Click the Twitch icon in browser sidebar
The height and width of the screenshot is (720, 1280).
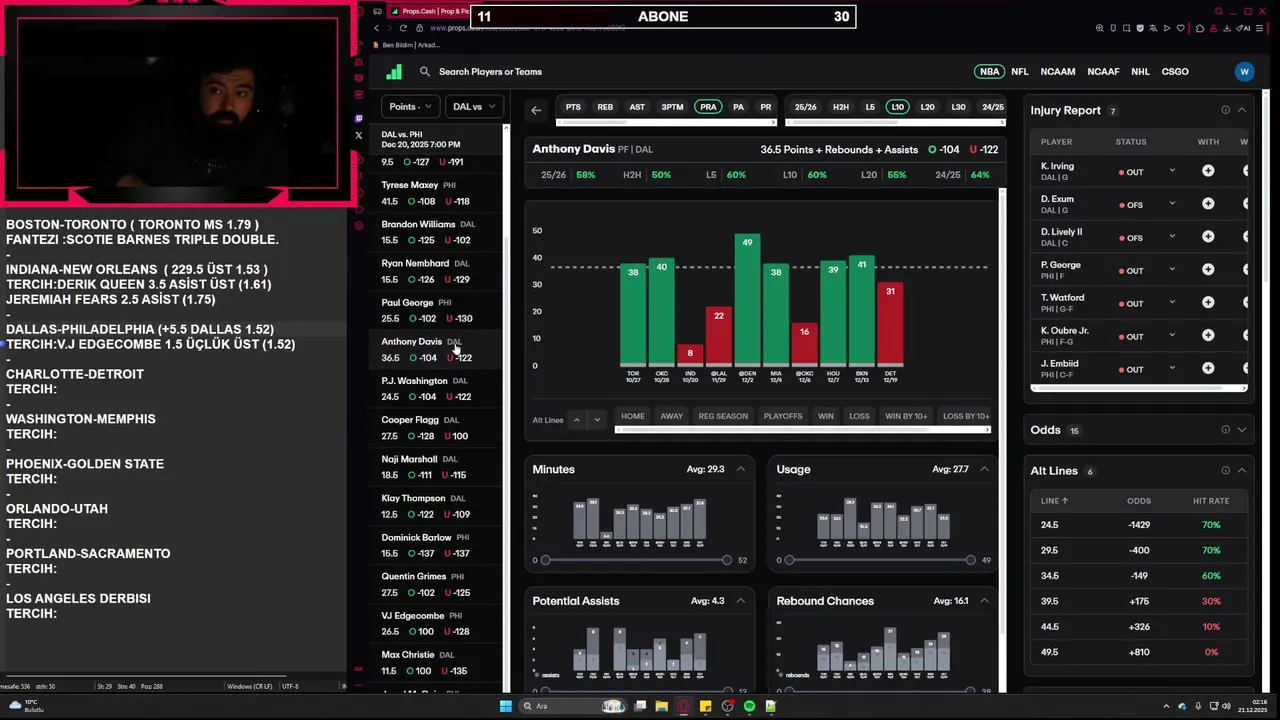[359, 118]
